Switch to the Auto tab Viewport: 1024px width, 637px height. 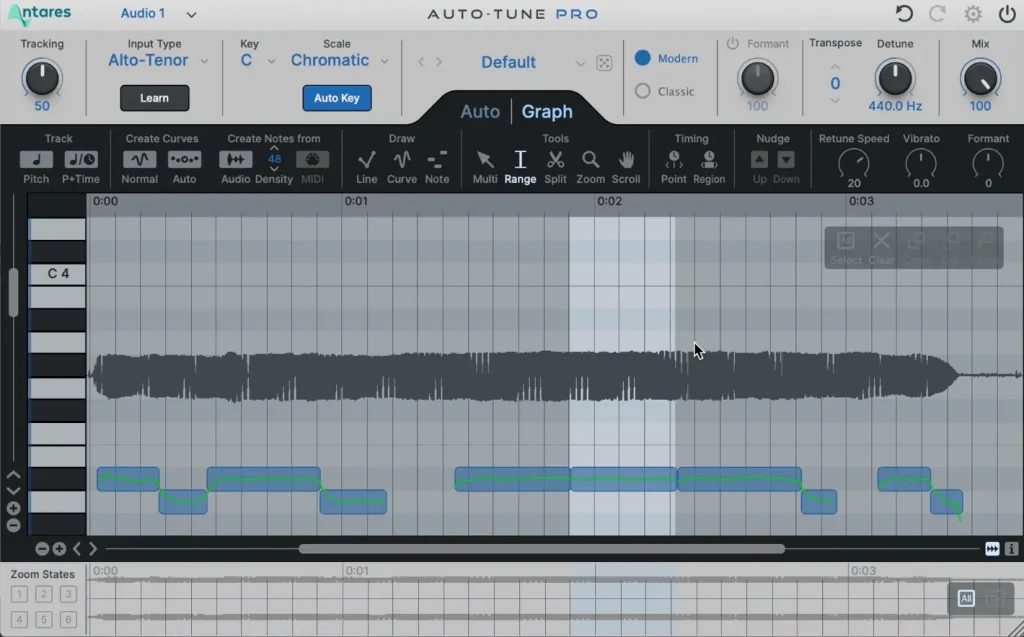point(480,111)
